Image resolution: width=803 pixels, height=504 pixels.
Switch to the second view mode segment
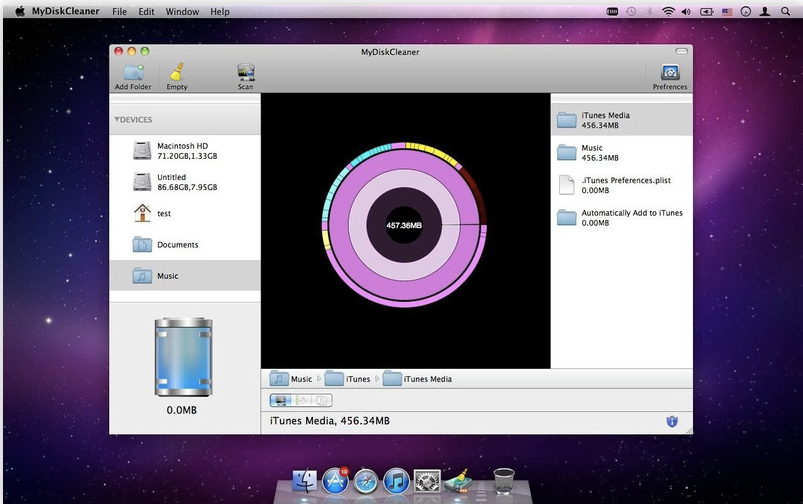[301, 400]
